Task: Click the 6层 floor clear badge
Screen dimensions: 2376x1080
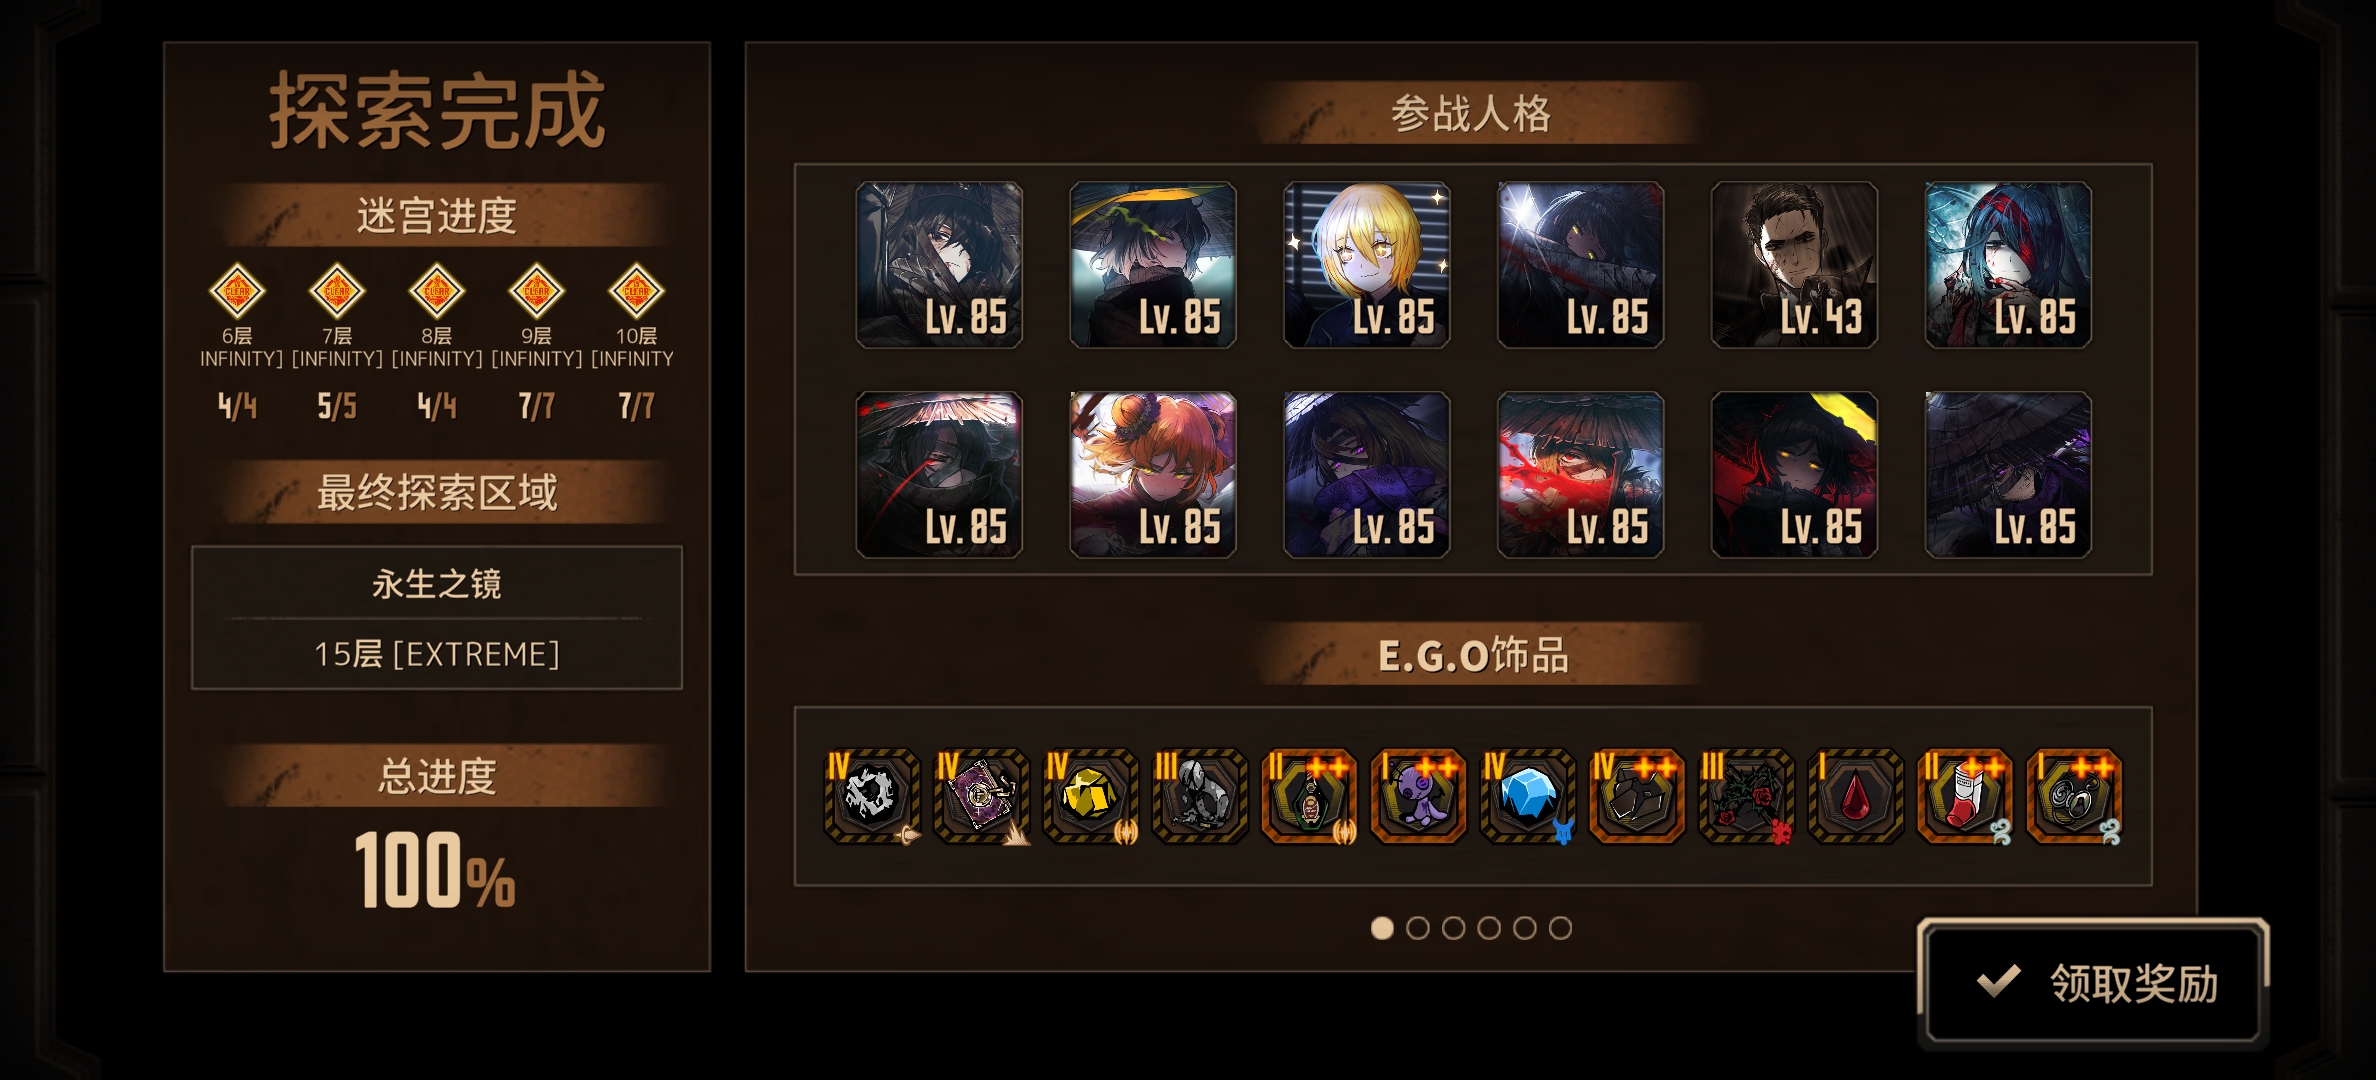Action: click(237, 291)
